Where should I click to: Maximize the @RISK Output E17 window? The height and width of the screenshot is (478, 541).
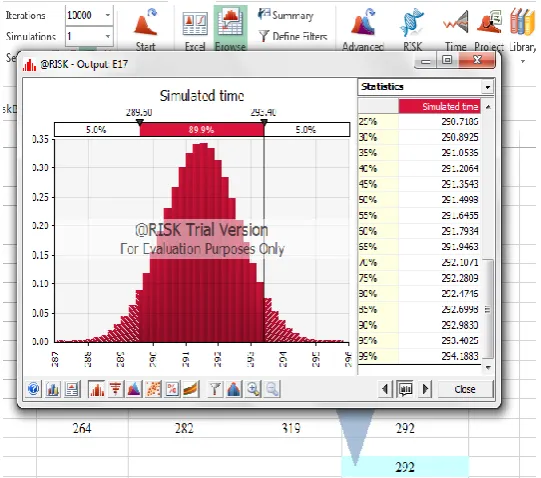447,60
